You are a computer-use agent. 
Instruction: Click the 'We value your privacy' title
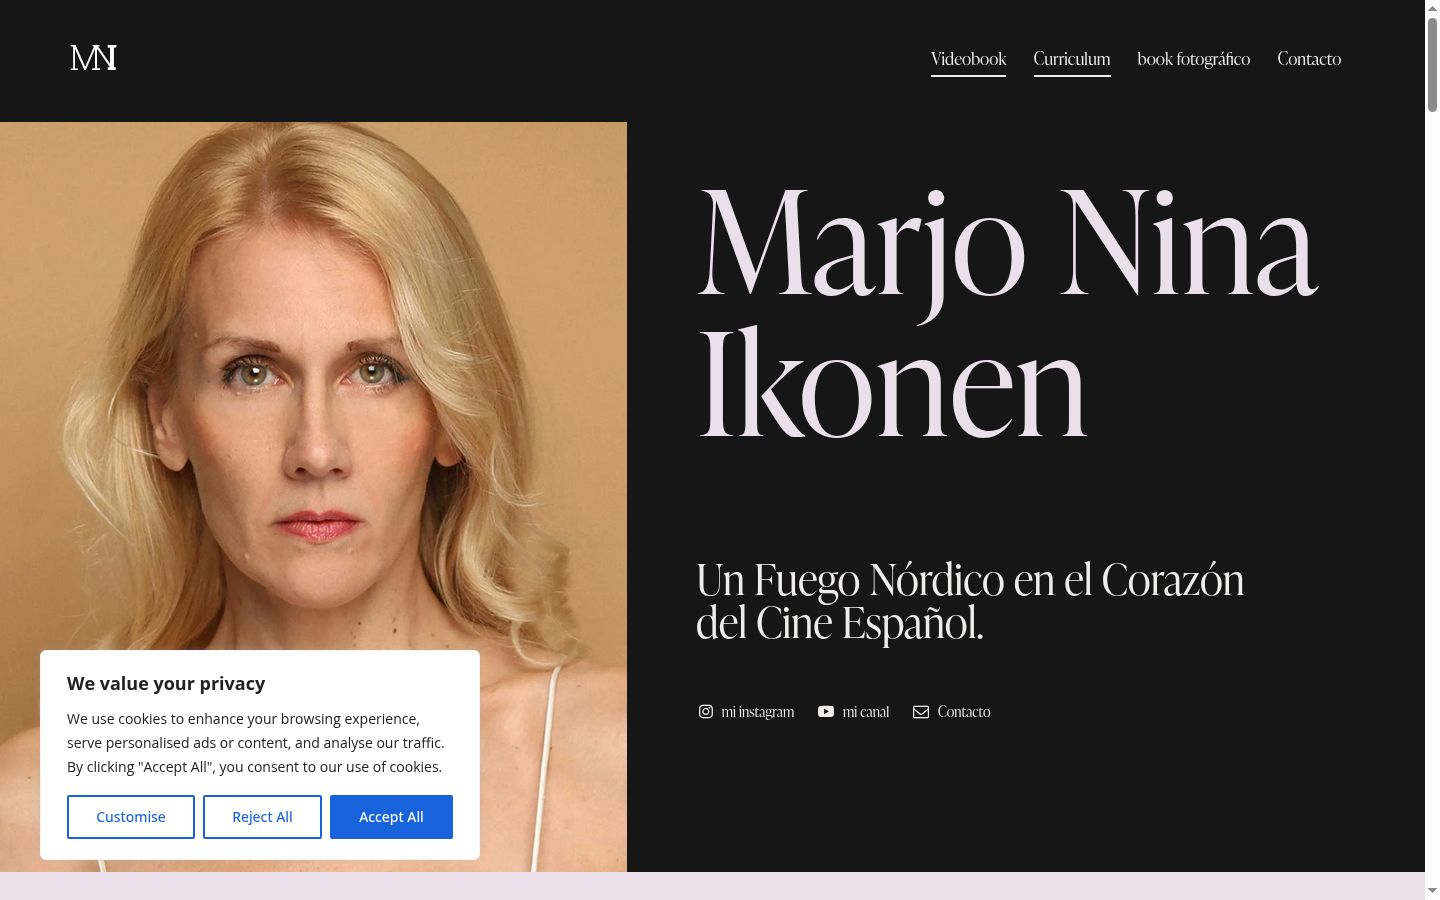166,683
